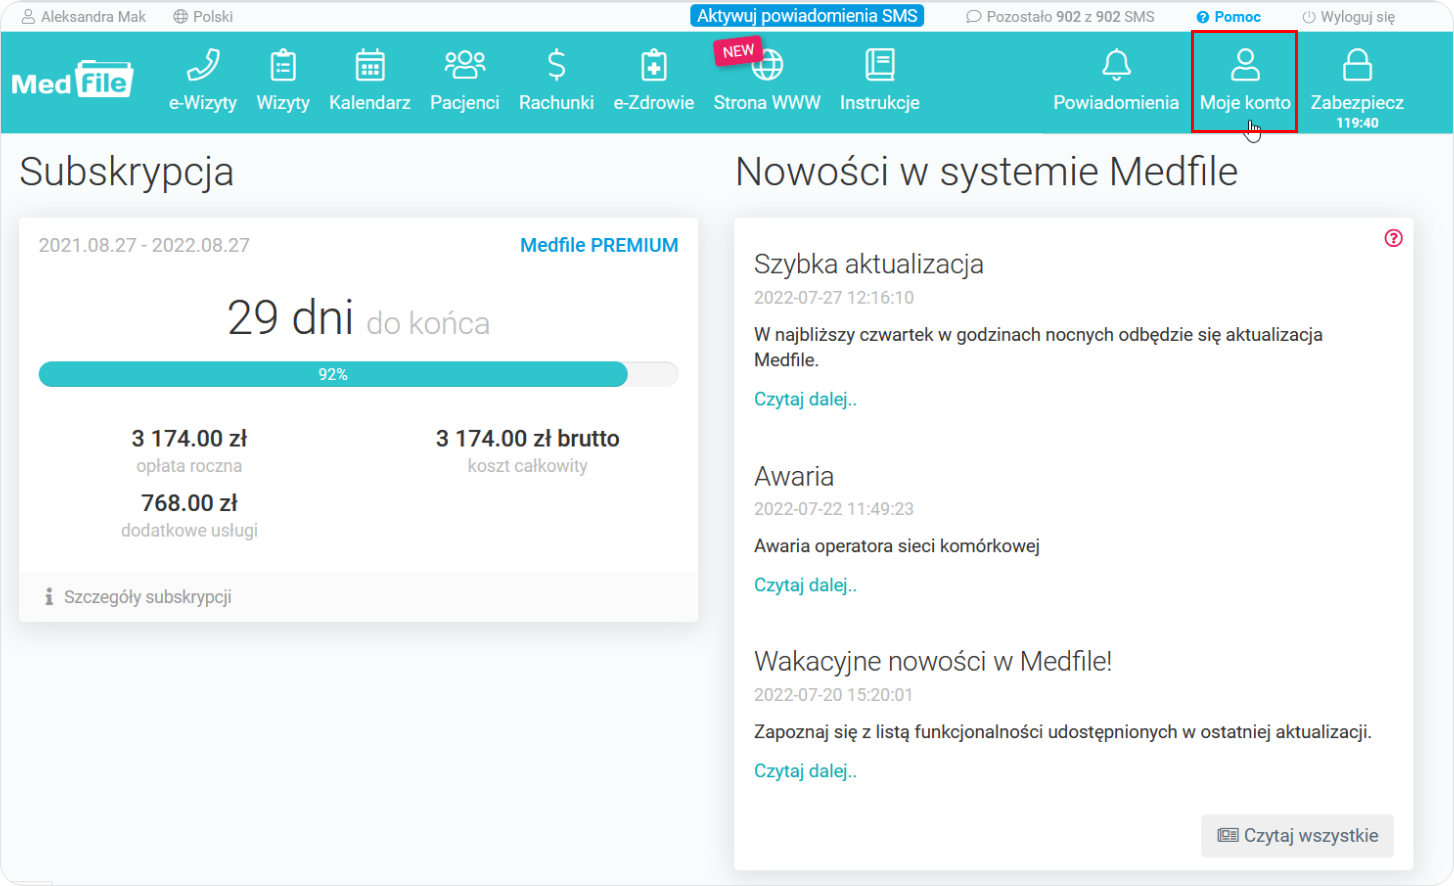Click the NEW badge on Strona WWW
This screenshot has width=1454, height=886.
(738, 51)
